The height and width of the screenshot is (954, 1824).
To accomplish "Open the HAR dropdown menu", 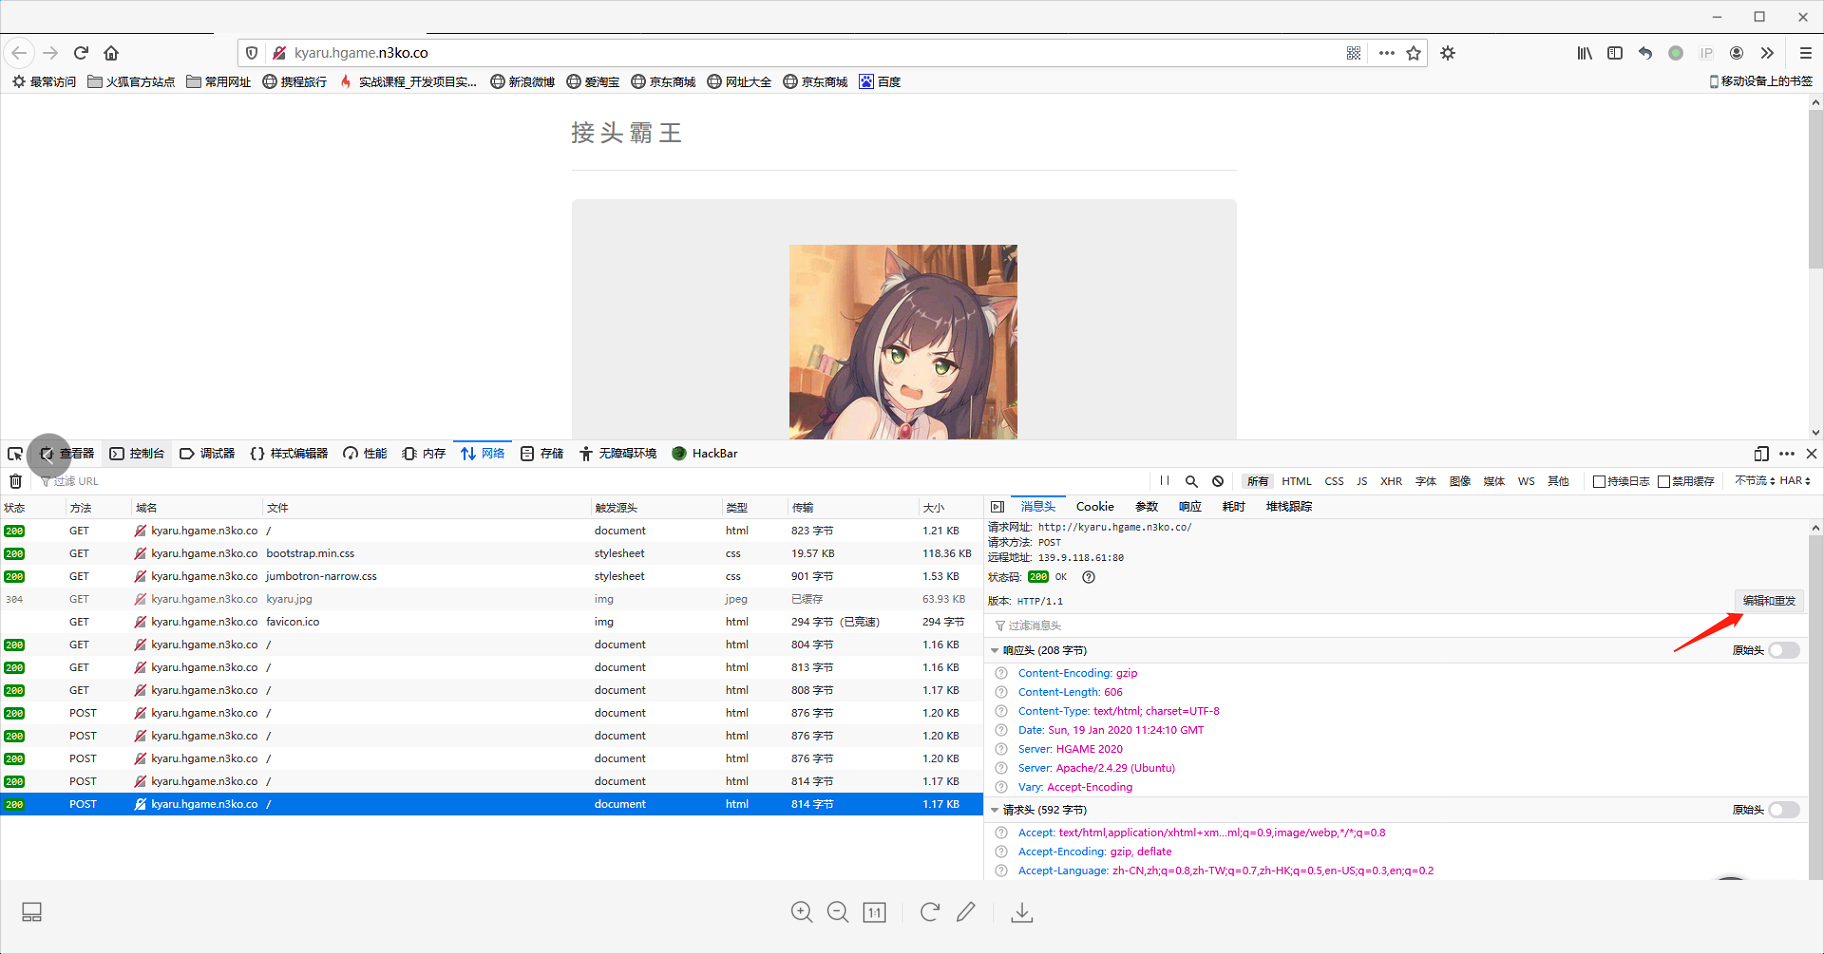I will click(x=1795, y=481).
